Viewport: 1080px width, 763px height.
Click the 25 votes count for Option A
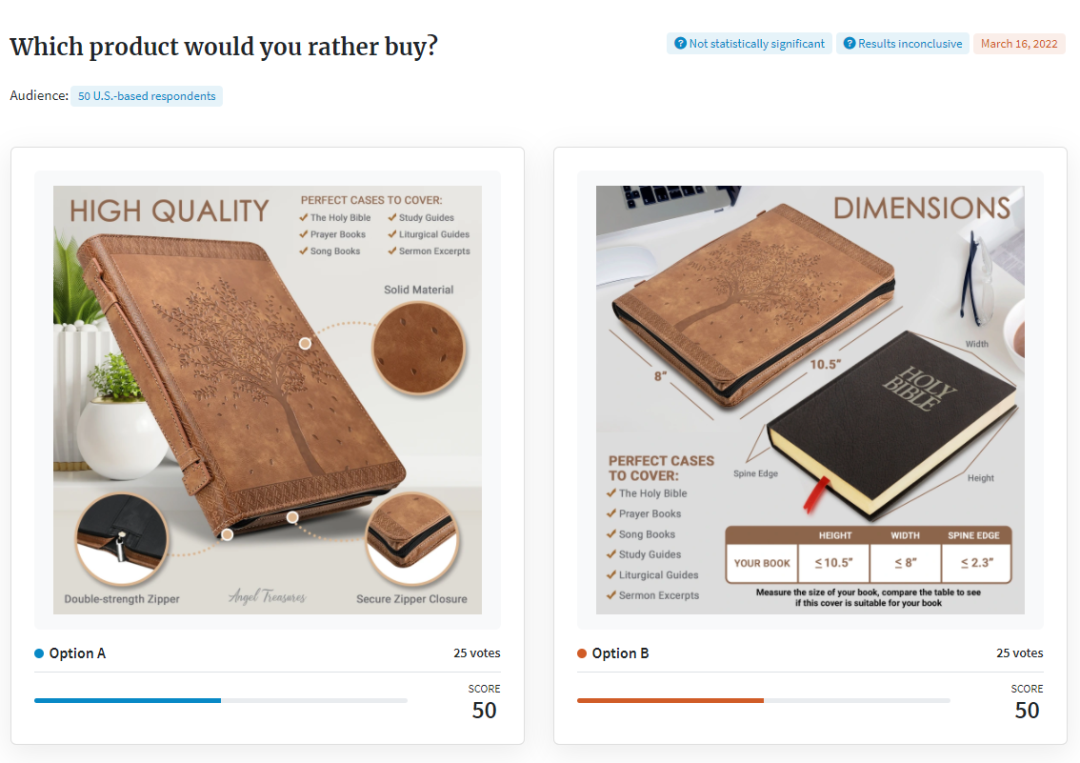(x=476, y=653)
